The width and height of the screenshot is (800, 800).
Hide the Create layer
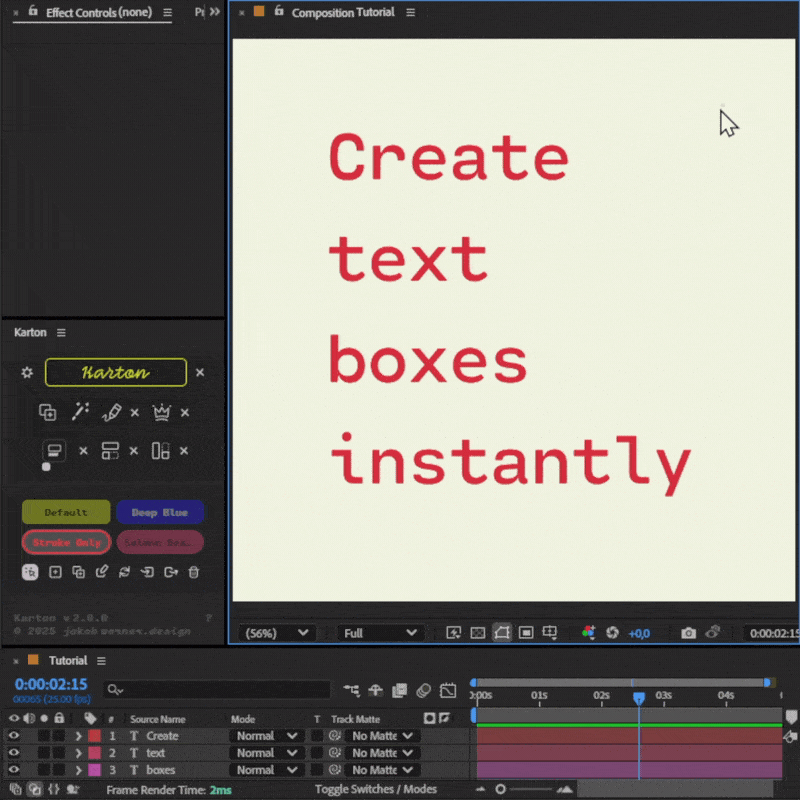point(13,736)
